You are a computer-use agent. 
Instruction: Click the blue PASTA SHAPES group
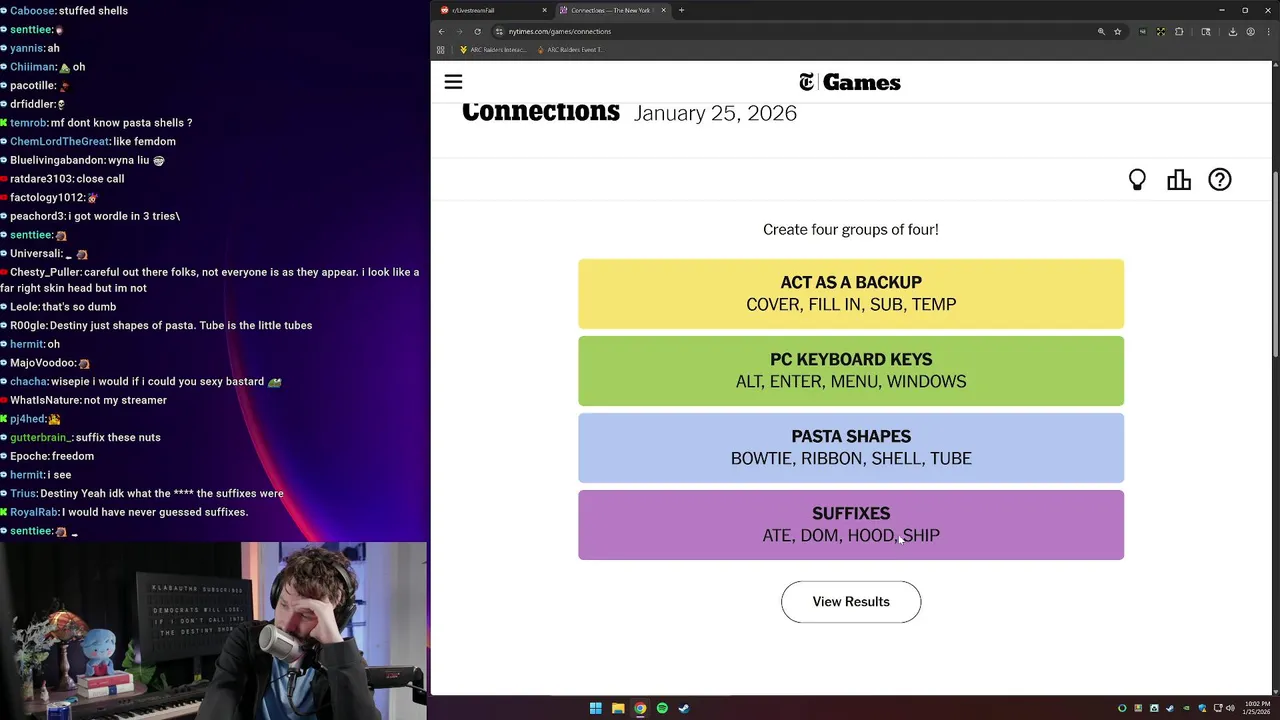point(851,448)
